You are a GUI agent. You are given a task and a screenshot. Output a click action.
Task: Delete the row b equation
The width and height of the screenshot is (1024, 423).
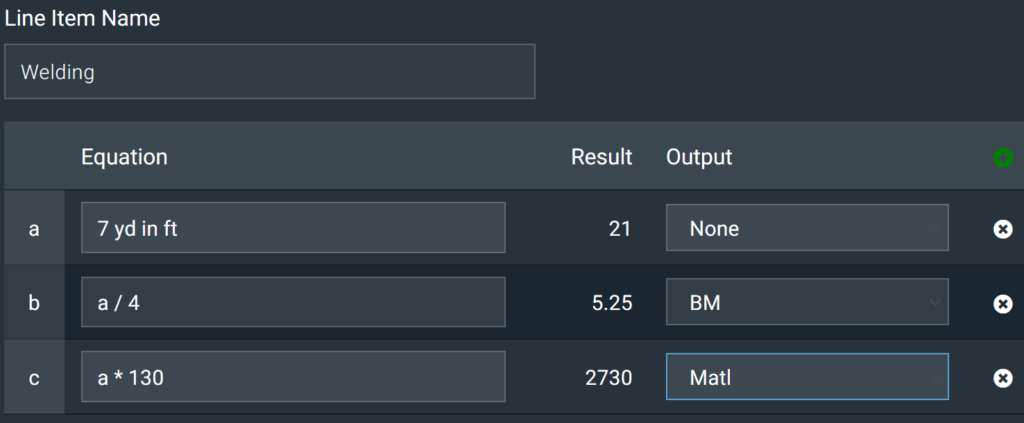1003,303
